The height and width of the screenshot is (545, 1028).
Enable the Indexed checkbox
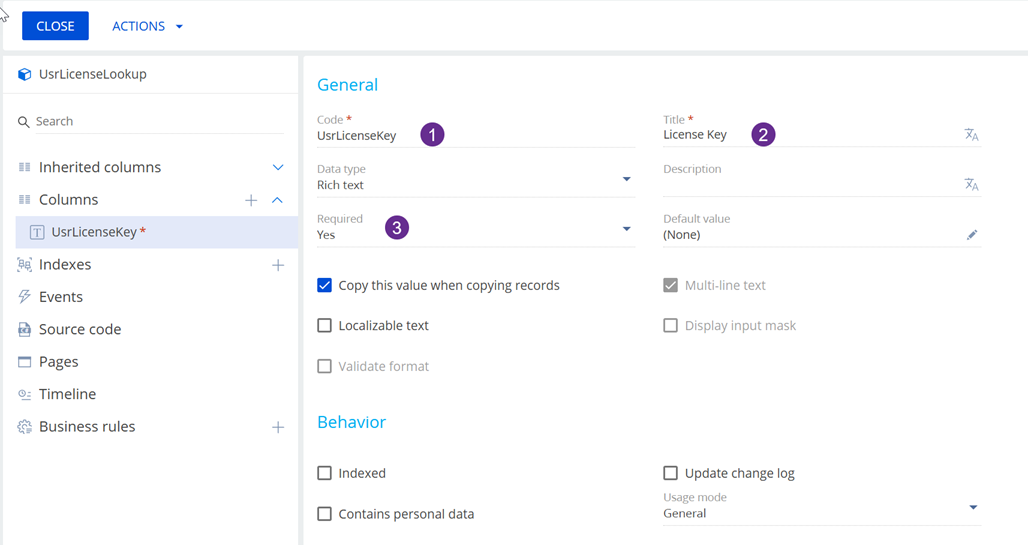coord(325,473)
